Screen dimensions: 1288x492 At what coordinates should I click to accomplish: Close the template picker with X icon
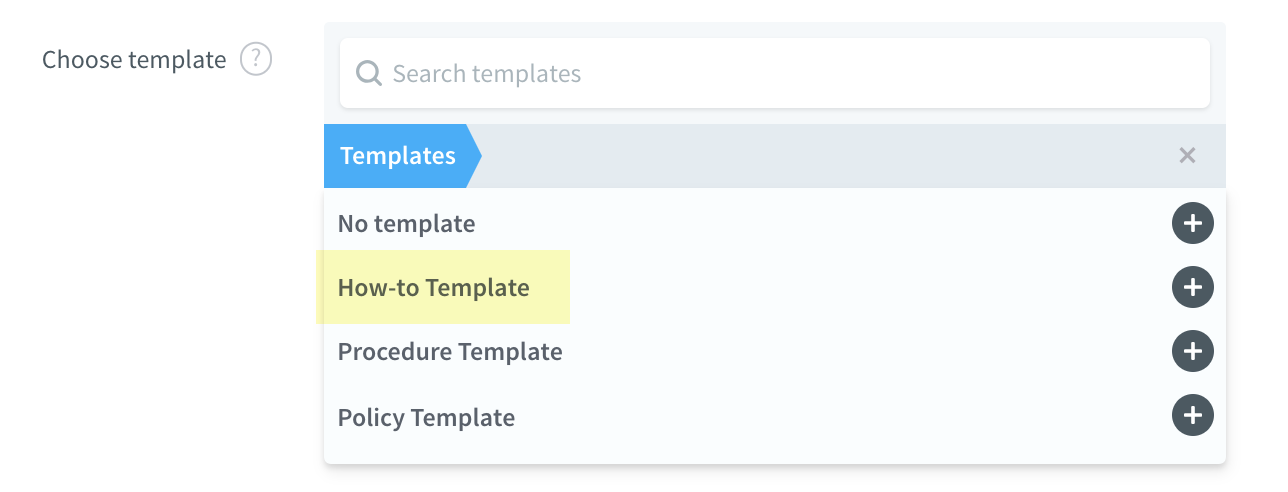point(1187,156)
